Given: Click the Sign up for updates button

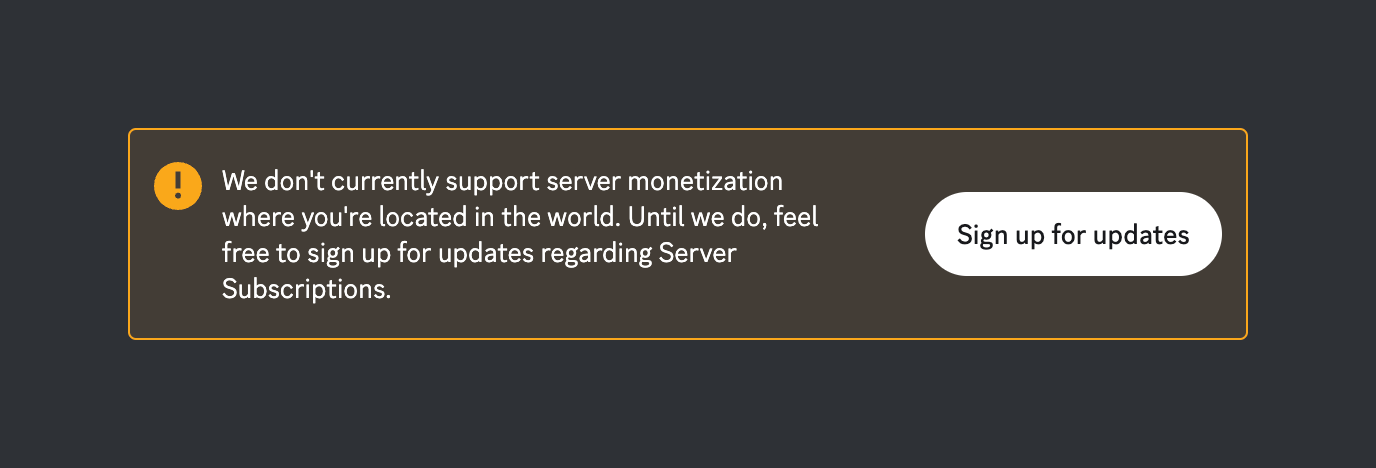Looking at the screenshot, I should 1073,234.
